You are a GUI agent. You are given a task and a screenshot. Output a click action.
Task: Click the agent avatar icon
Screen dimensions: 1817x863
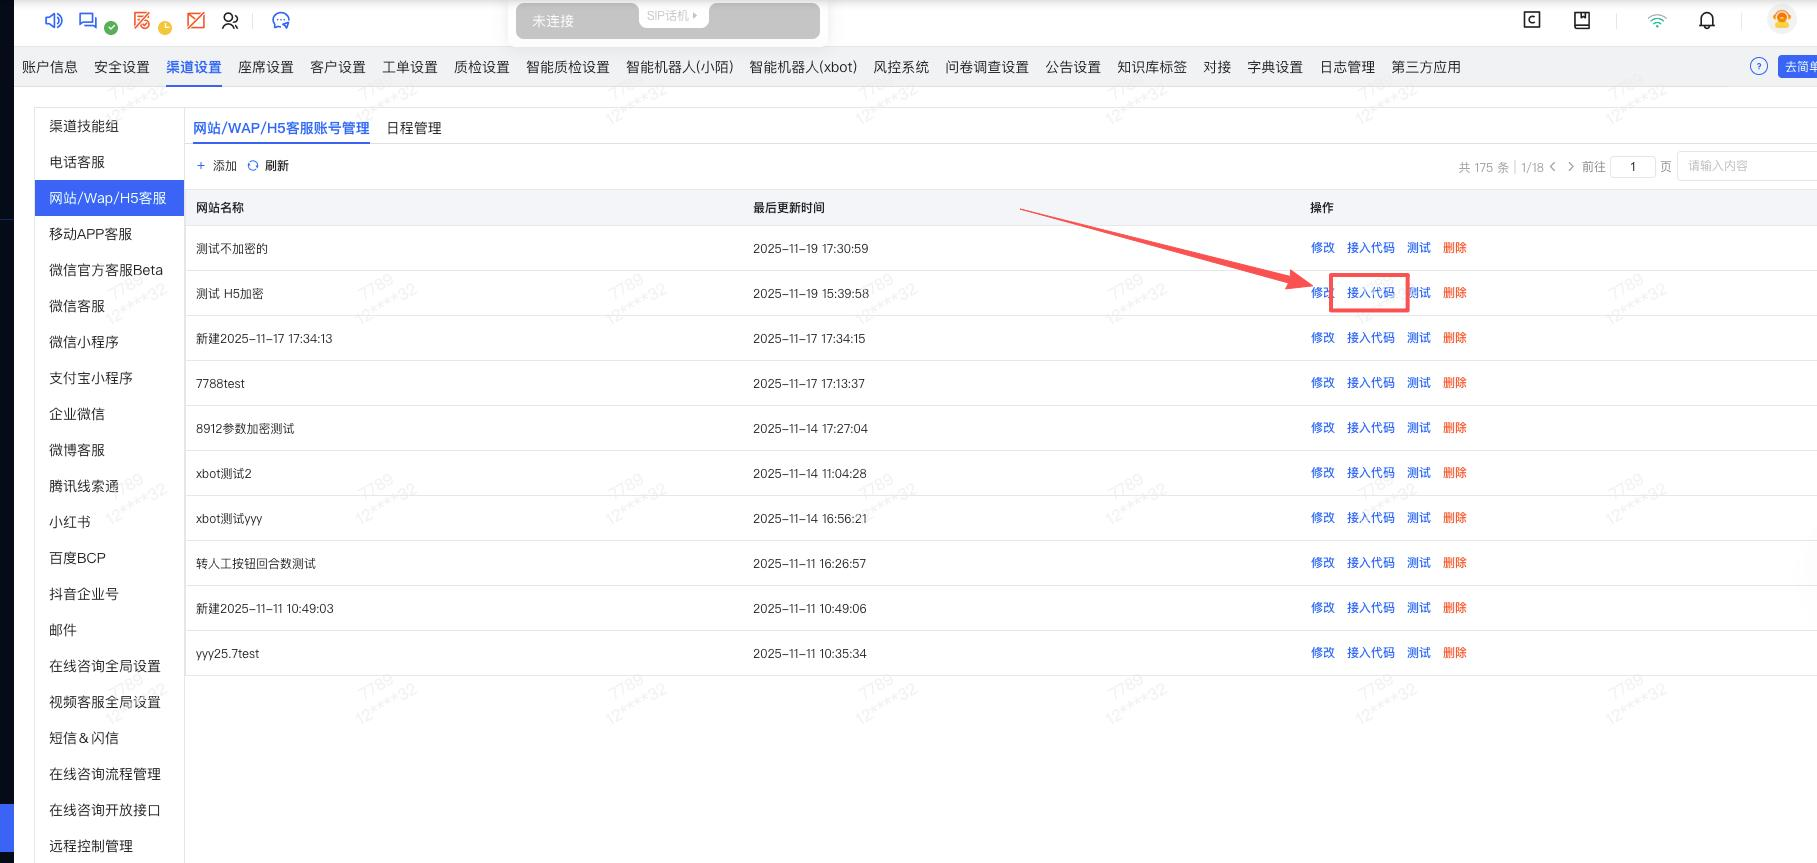click(x=1781, y=19)
